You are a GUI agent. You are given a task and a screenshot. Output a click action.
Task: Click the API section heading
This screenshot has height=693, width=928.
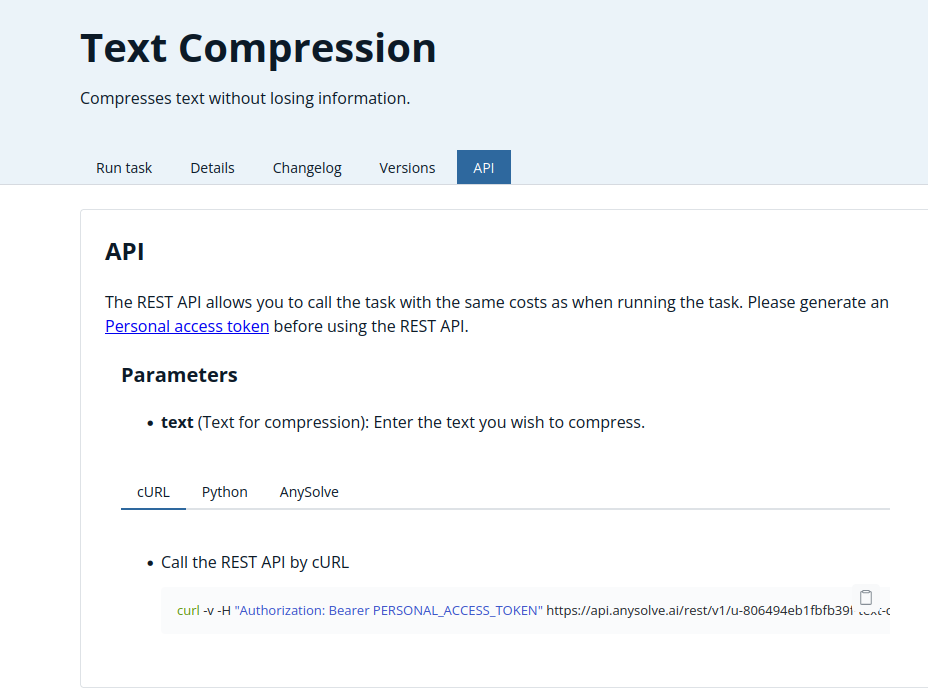pyautogui.click(x=124, y=252)
